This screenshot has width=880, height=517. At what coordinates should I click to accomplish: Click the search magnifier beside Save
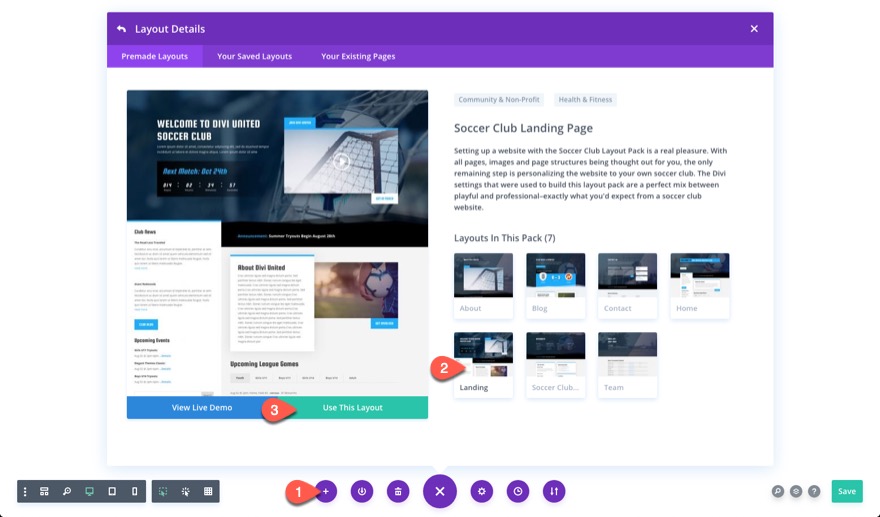point(778,491)
